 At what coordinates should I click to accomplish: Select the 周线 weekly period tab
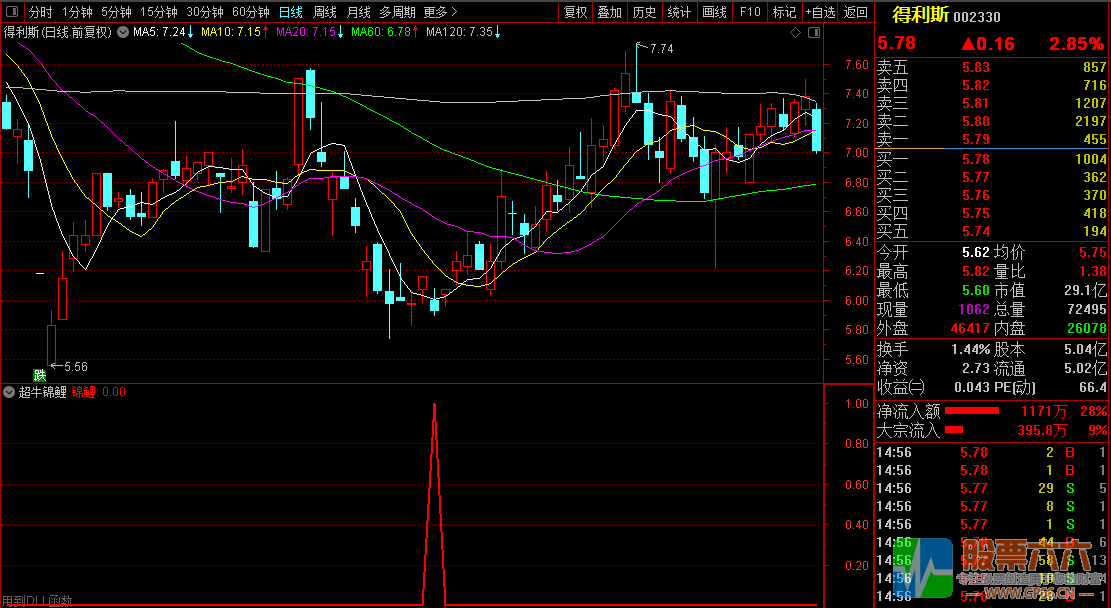coord(325,12)
